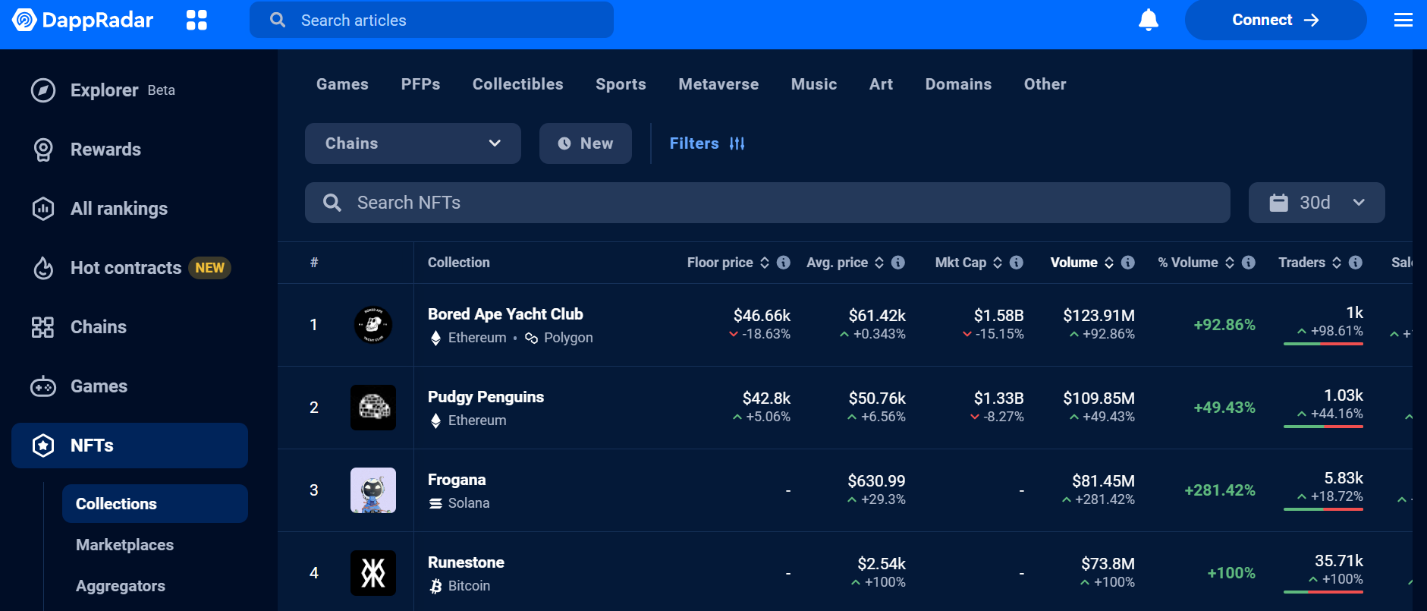This screenshot has height=611, width=1427.
Task: Open Marketplaces in sidebar
Action: [125, 545]
